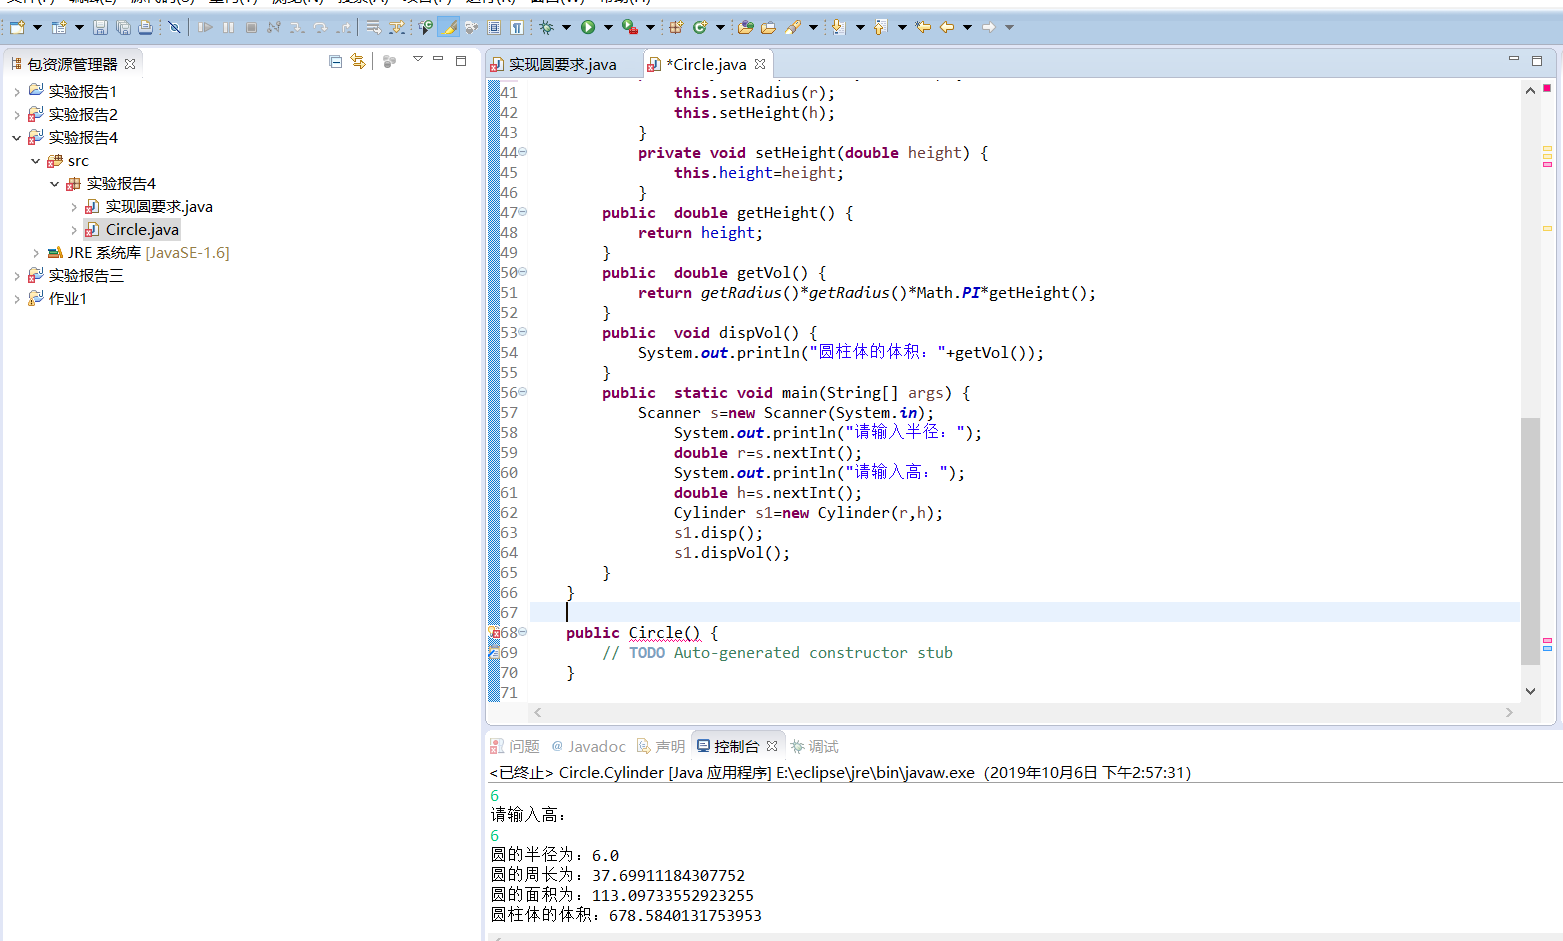This screenshot has height=941, width=1563.
Task: Click the disabled Save icon
Action: (100, 27)
